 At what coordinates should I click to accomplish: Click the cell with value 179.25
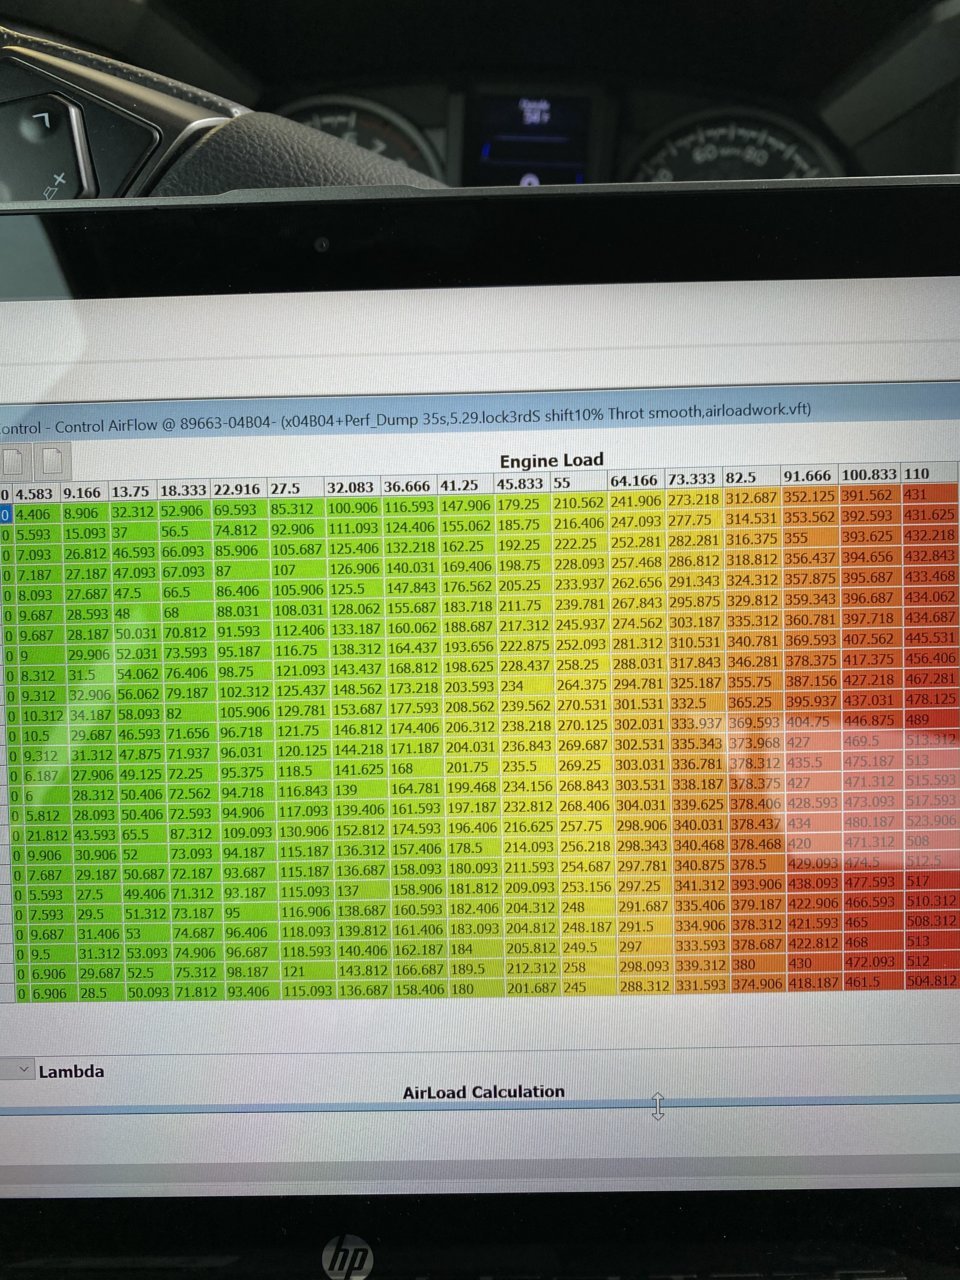(523, 505)
